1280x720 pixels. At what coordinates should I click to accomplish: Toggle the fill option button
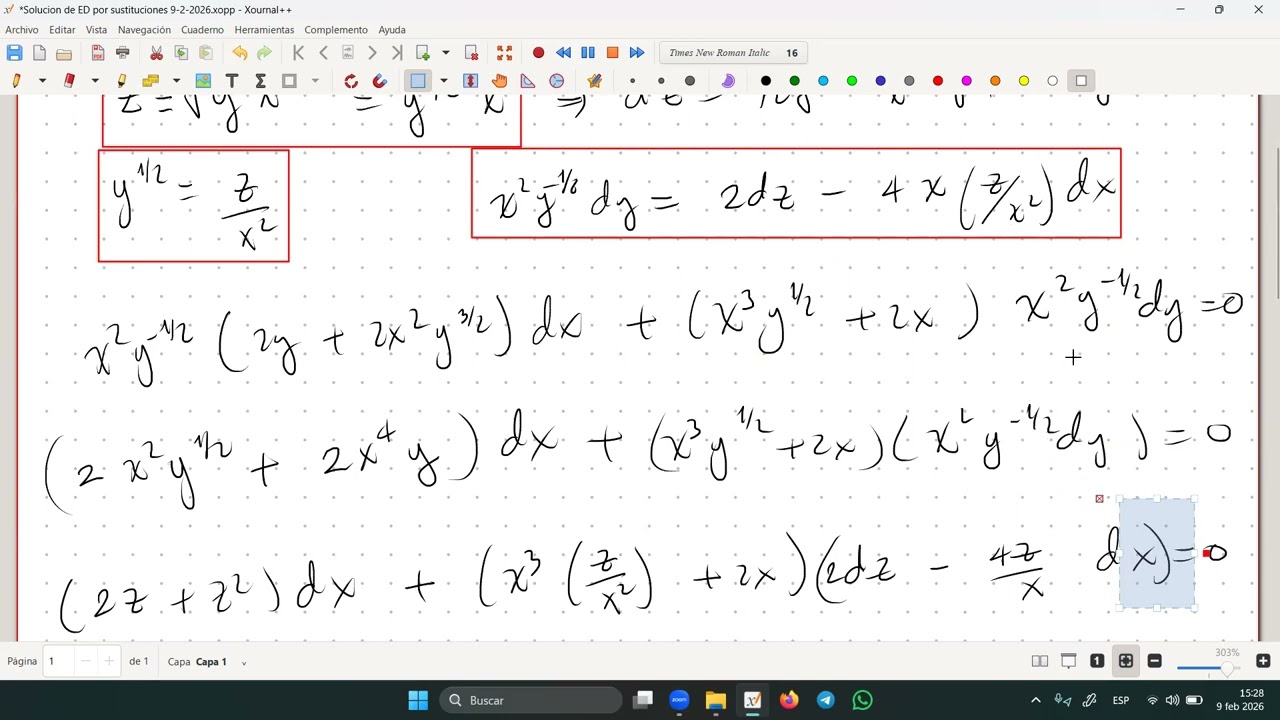(x=728, y=81)
